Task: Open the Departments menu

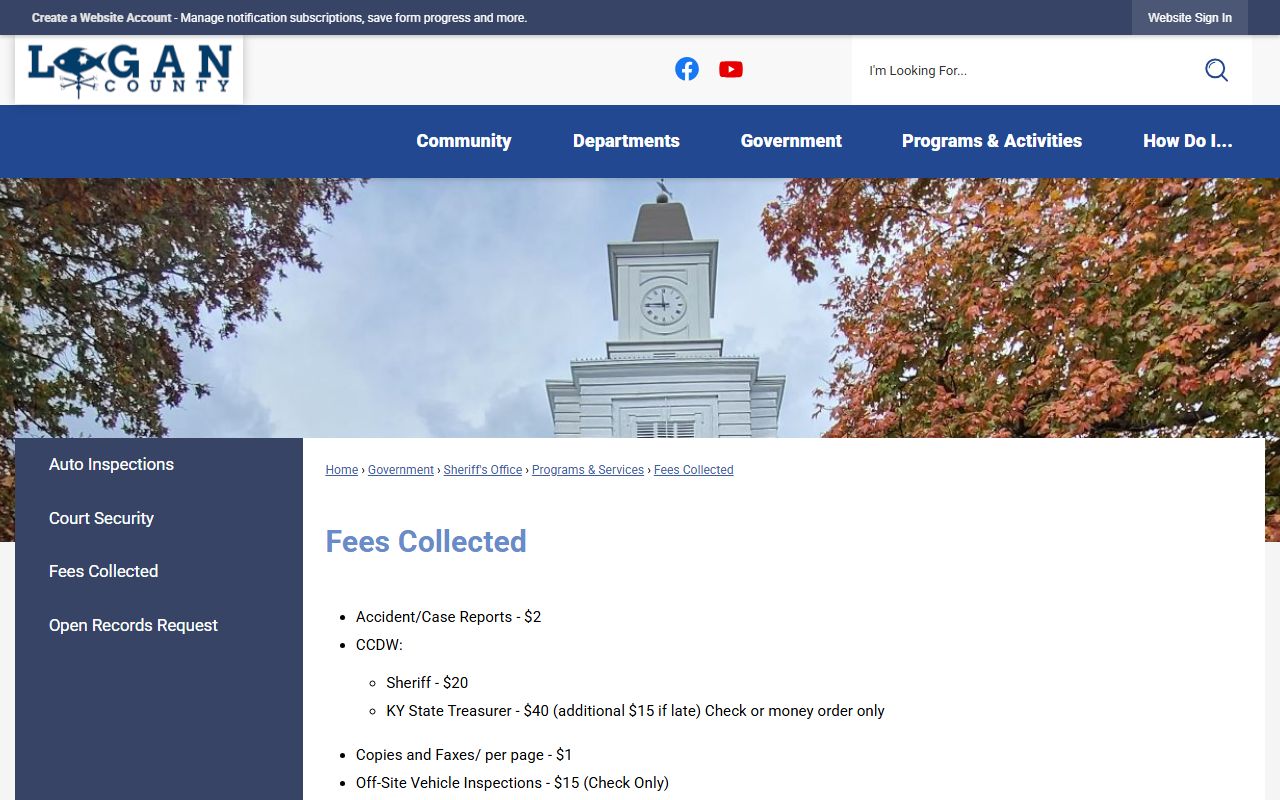Action: coord(626,141)
